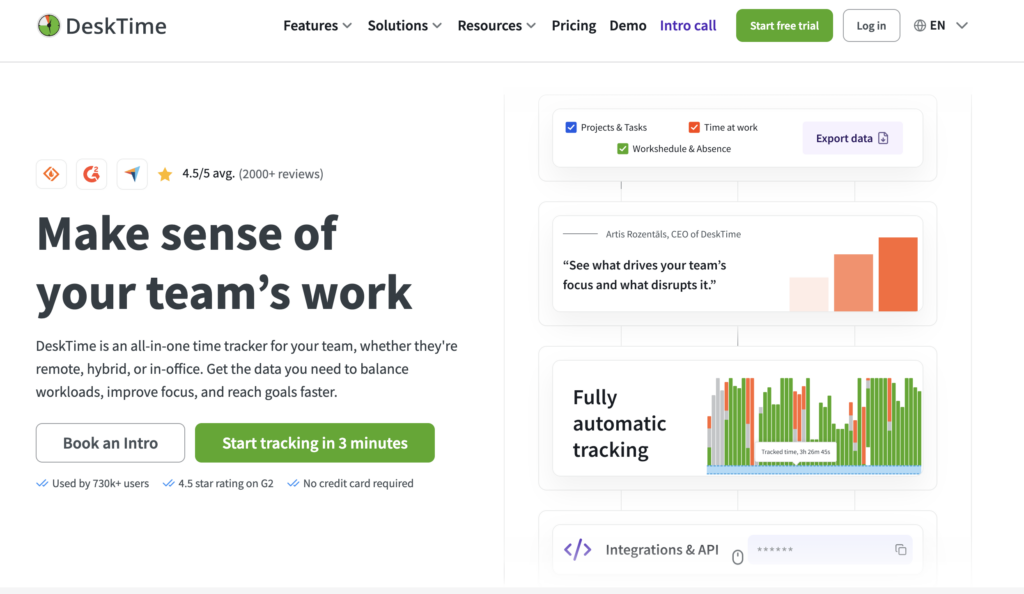Expand the Resources dropdown chevron
This screenshot has height=594, width=1024.
tap(532, 26)
